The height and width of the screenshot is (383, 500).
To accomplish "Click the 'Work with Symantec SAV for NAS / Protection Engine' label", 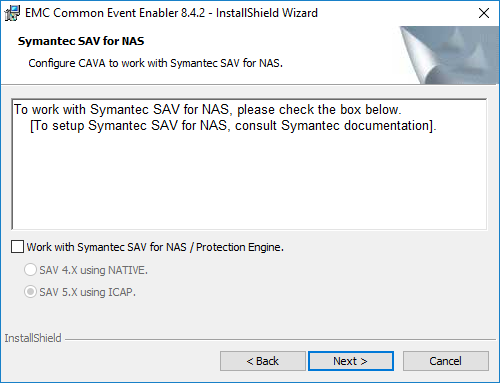I will 155,247.
